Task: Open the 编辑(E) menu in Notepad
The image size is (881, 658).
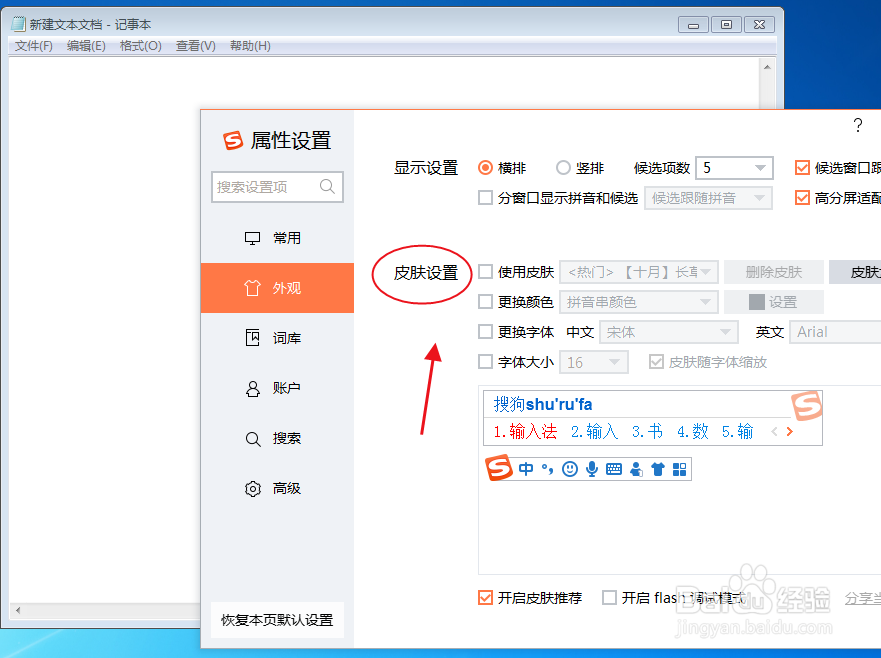Action: point(86,46)
